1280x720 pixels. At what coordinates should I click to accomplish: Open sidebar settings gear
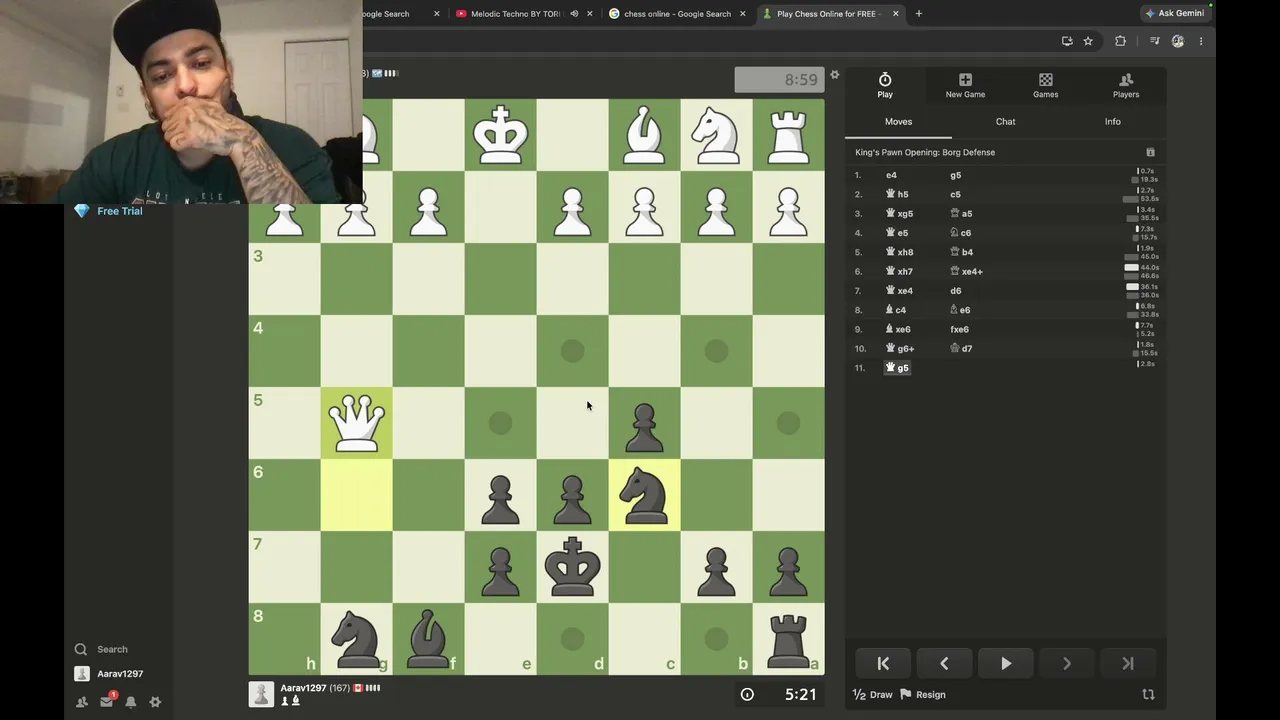[x=155, y=702]
